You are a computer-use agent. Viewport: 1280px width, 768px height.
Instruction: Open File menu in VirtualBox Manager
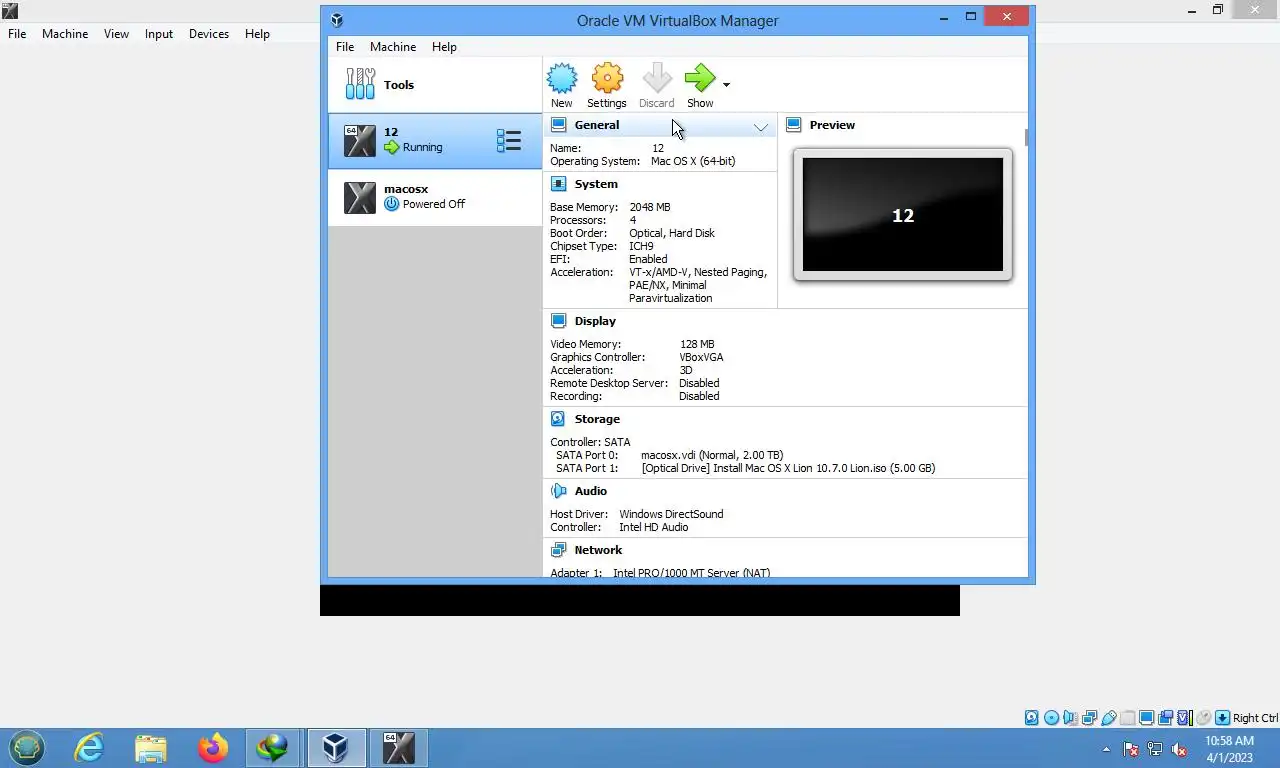[x=345, y=47]
